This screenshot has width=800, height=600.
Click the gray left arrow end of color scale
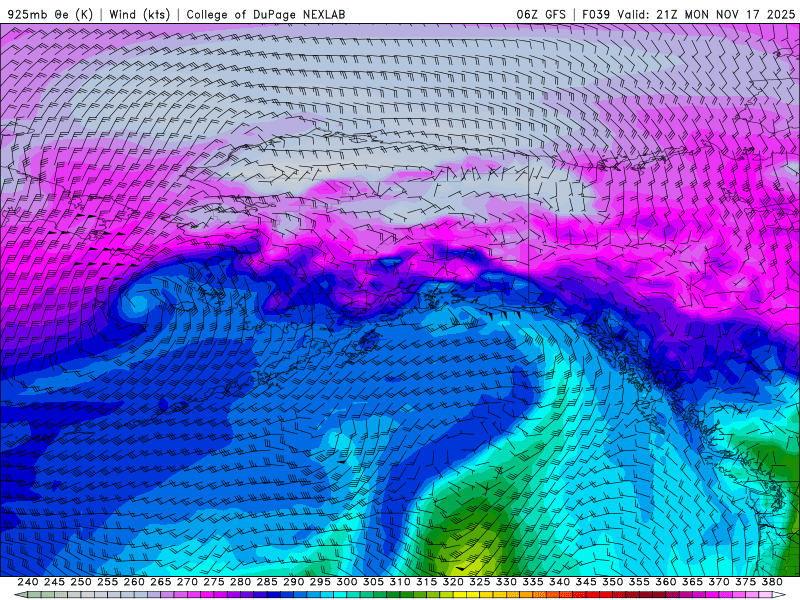point(20,595)
